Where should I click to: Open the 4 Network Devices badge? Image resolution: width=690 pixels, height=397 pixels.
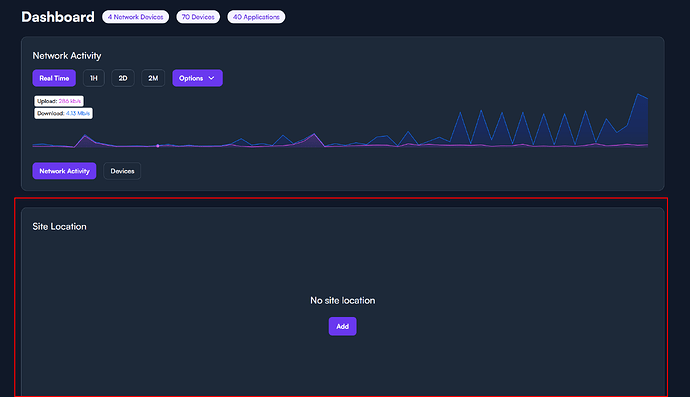(136, 17)
